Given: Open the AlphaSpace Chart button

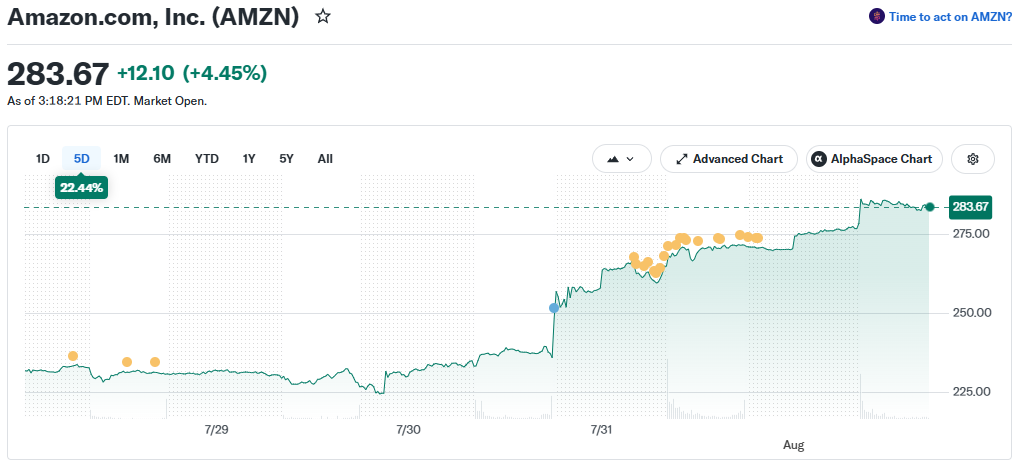Looking at the screenshot, I should pyautogui.click(x=874, y=159).
